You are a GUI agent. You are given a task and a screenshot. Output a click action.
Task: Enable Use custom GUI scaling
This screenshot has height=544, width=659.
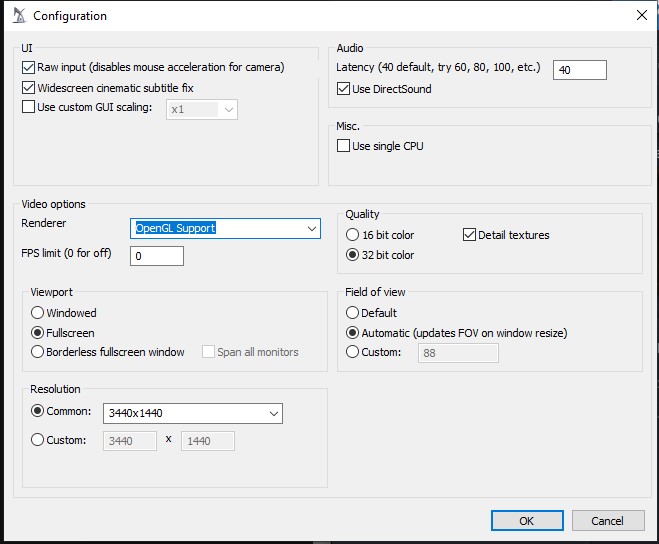pos(28,107)
